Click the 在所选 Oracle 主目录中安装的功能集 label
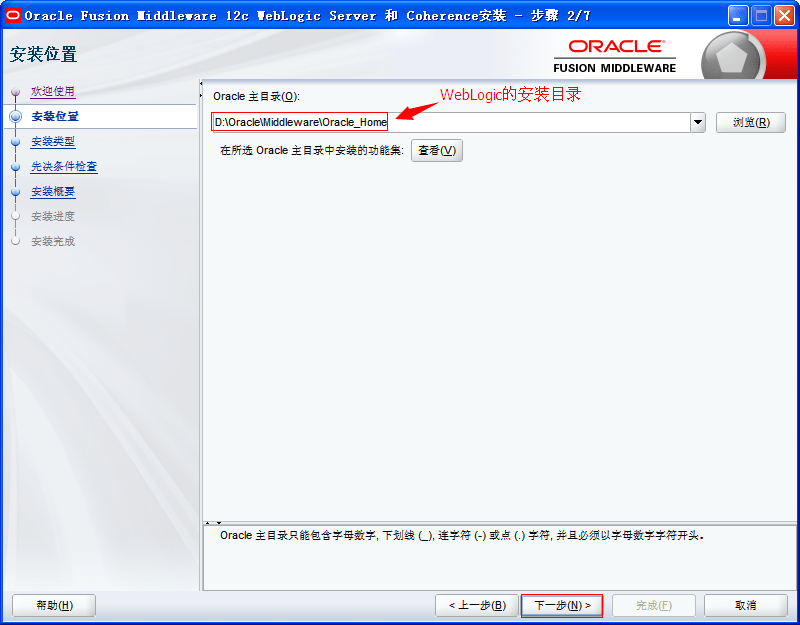The width and height of the screenshot is (800, 625). click(312, 151)
